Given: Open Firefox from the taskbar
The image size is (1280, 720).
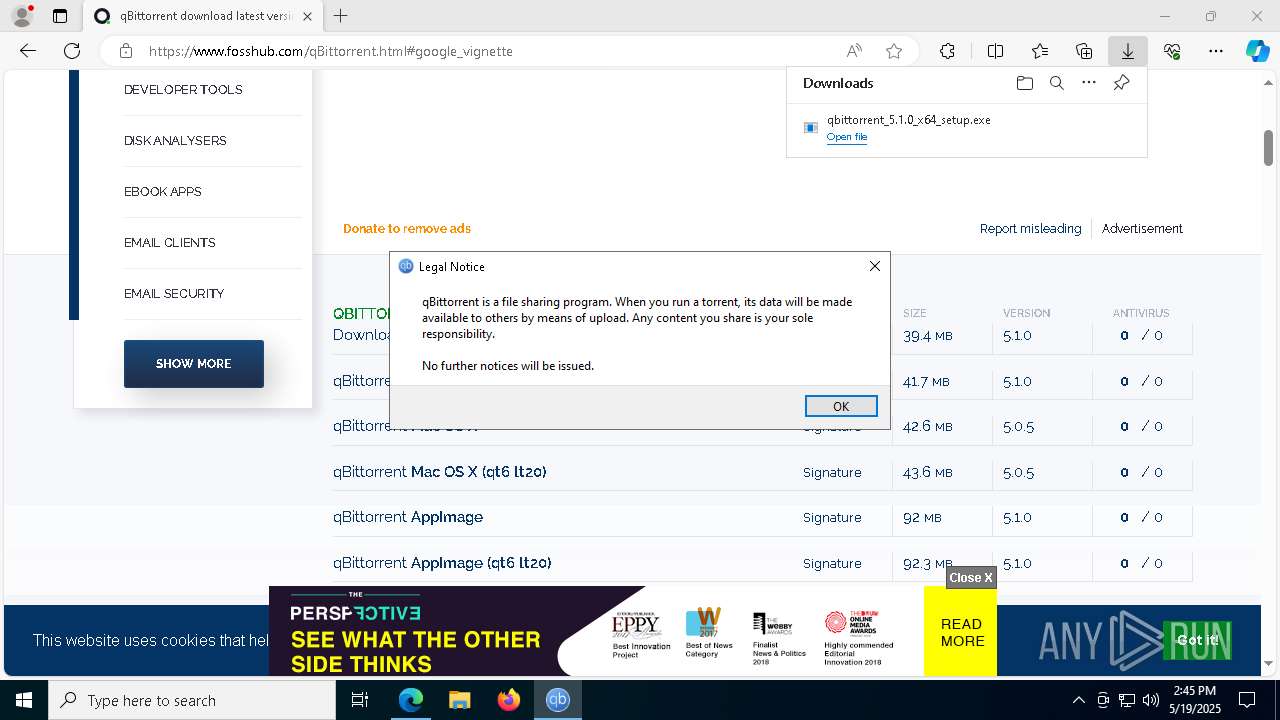Looking at the screenshot, I should [x=509, y=700].
